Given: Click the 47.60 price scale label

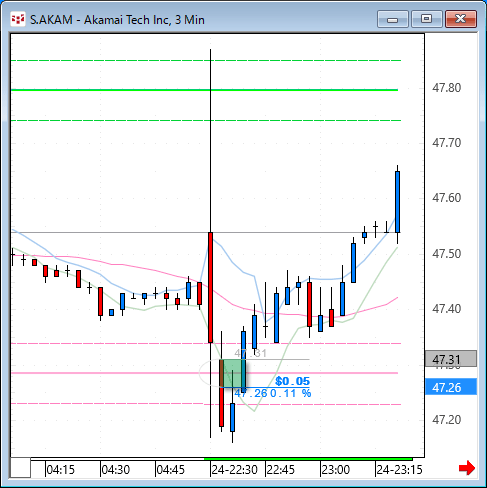Looking at the screenshot, I should point(447,198).
